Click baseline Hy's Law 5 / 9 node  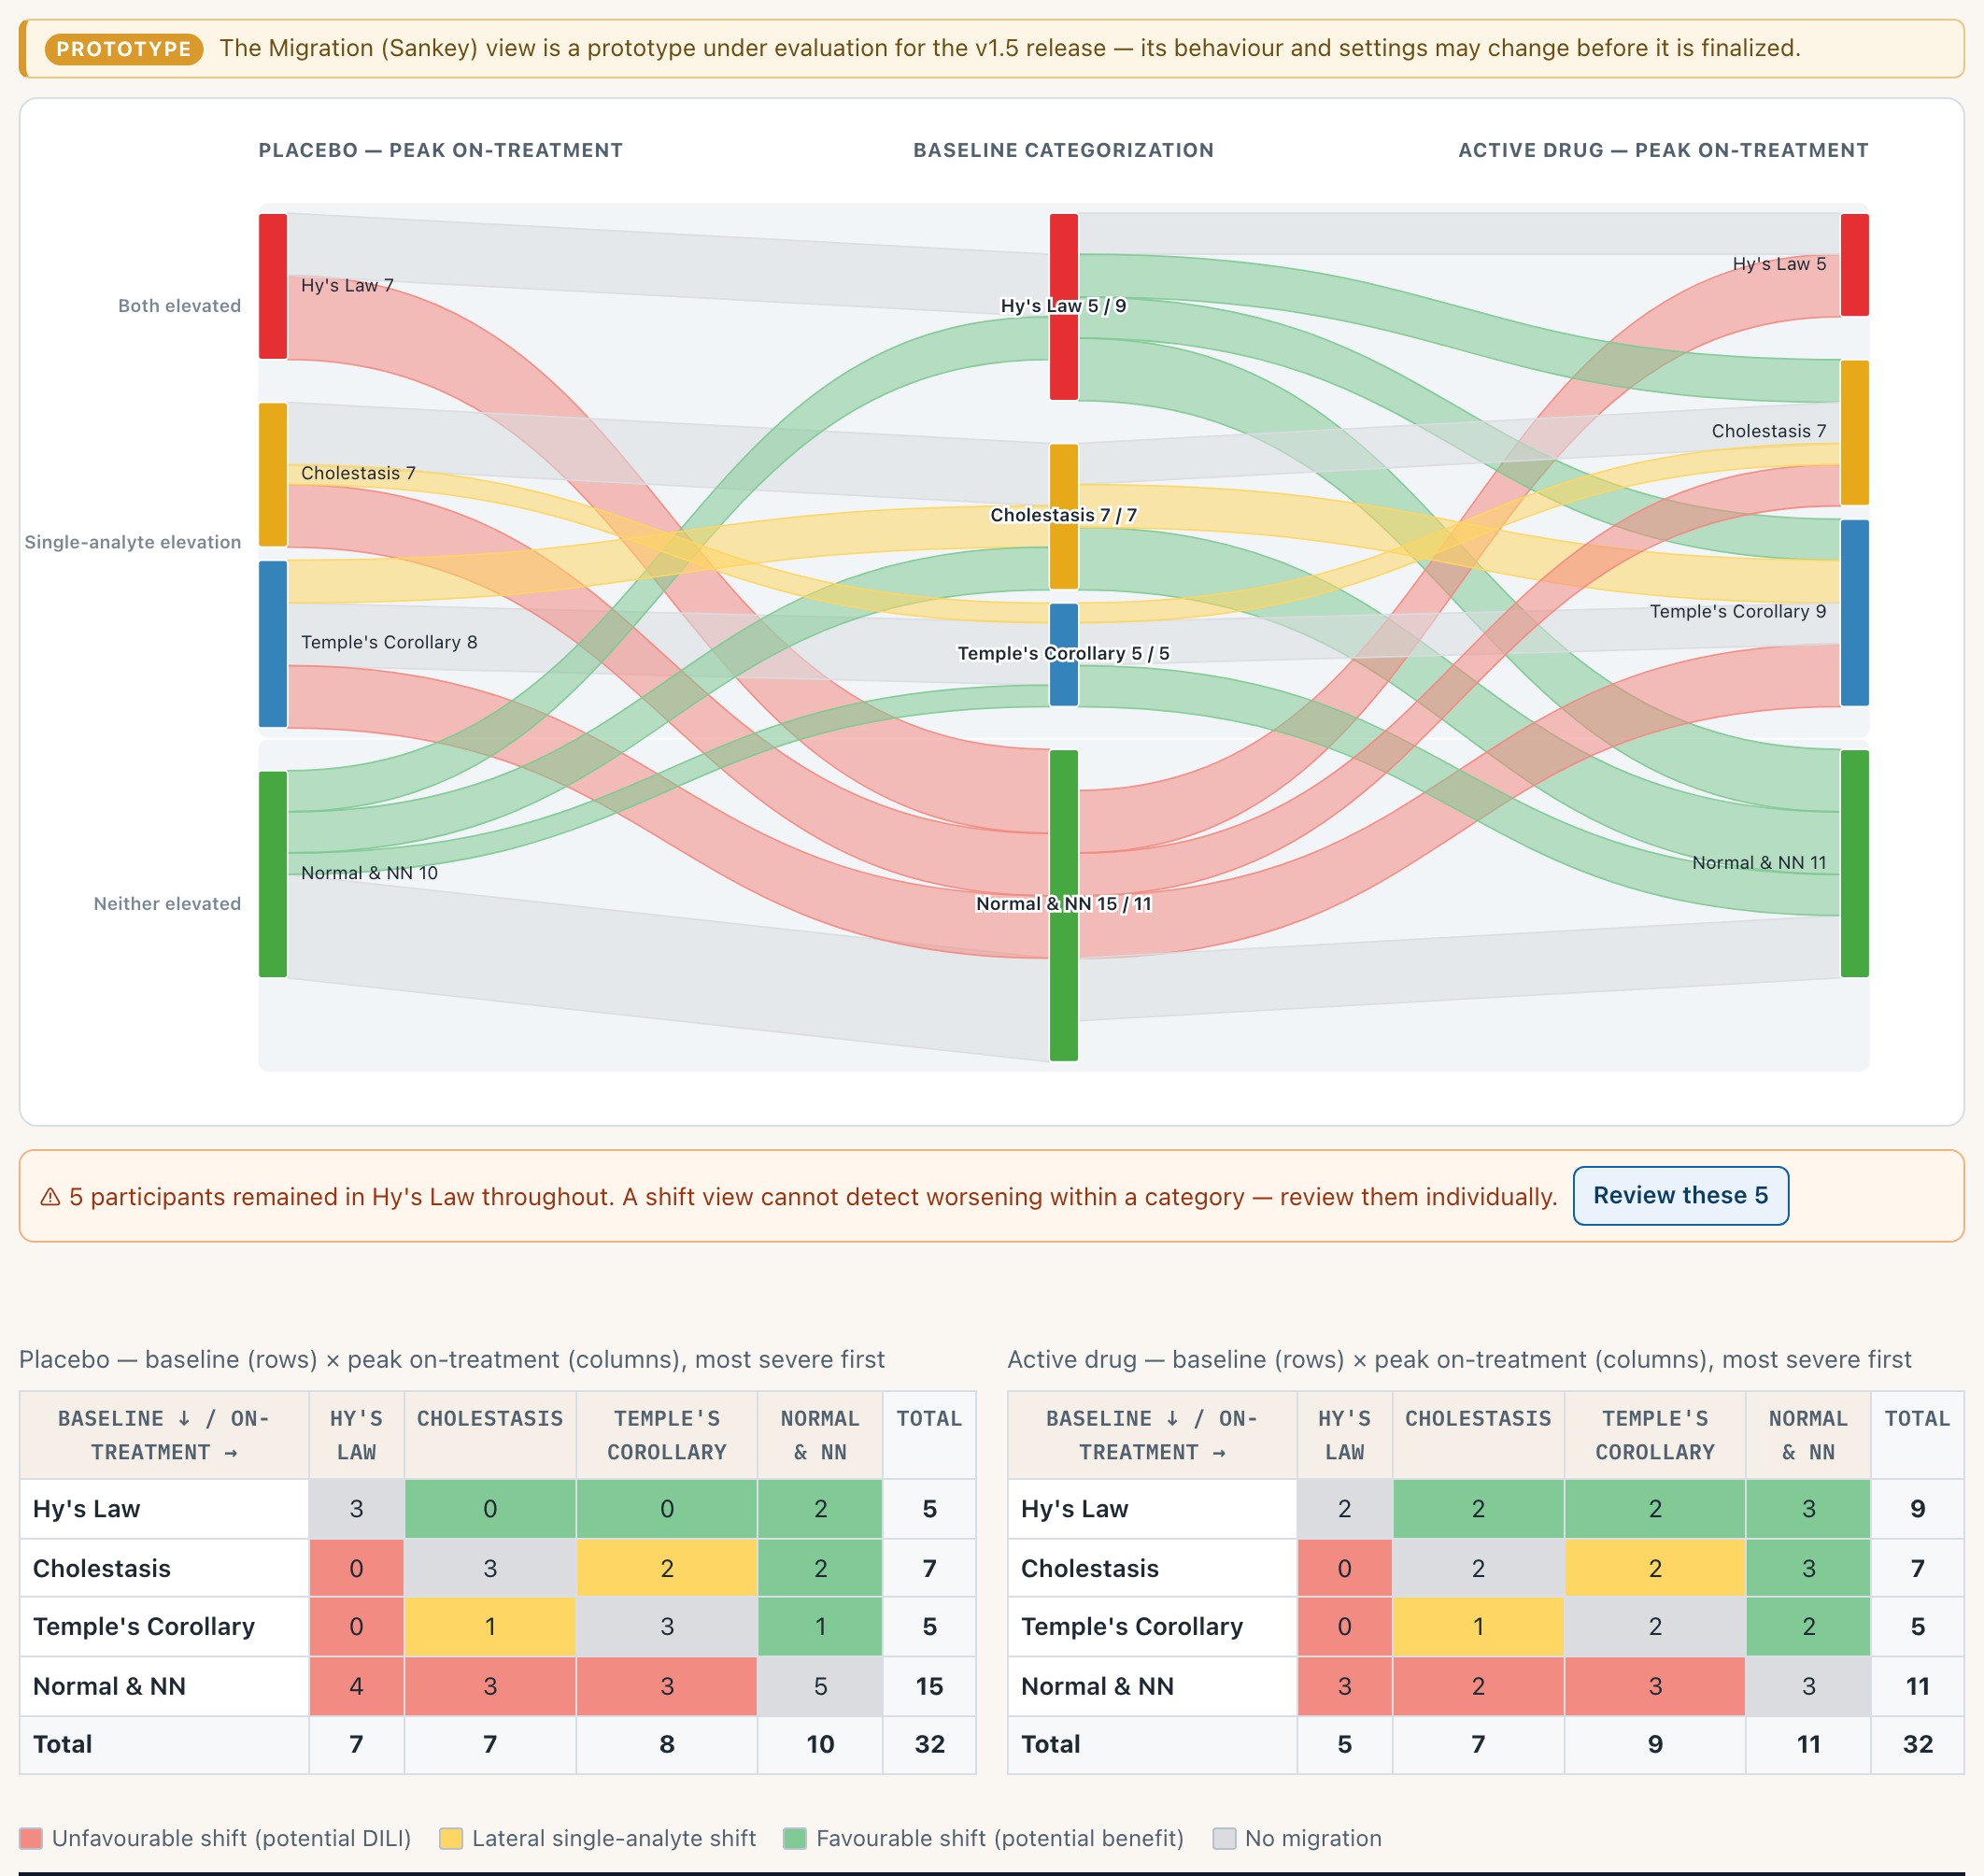[x=1064, y=307]
